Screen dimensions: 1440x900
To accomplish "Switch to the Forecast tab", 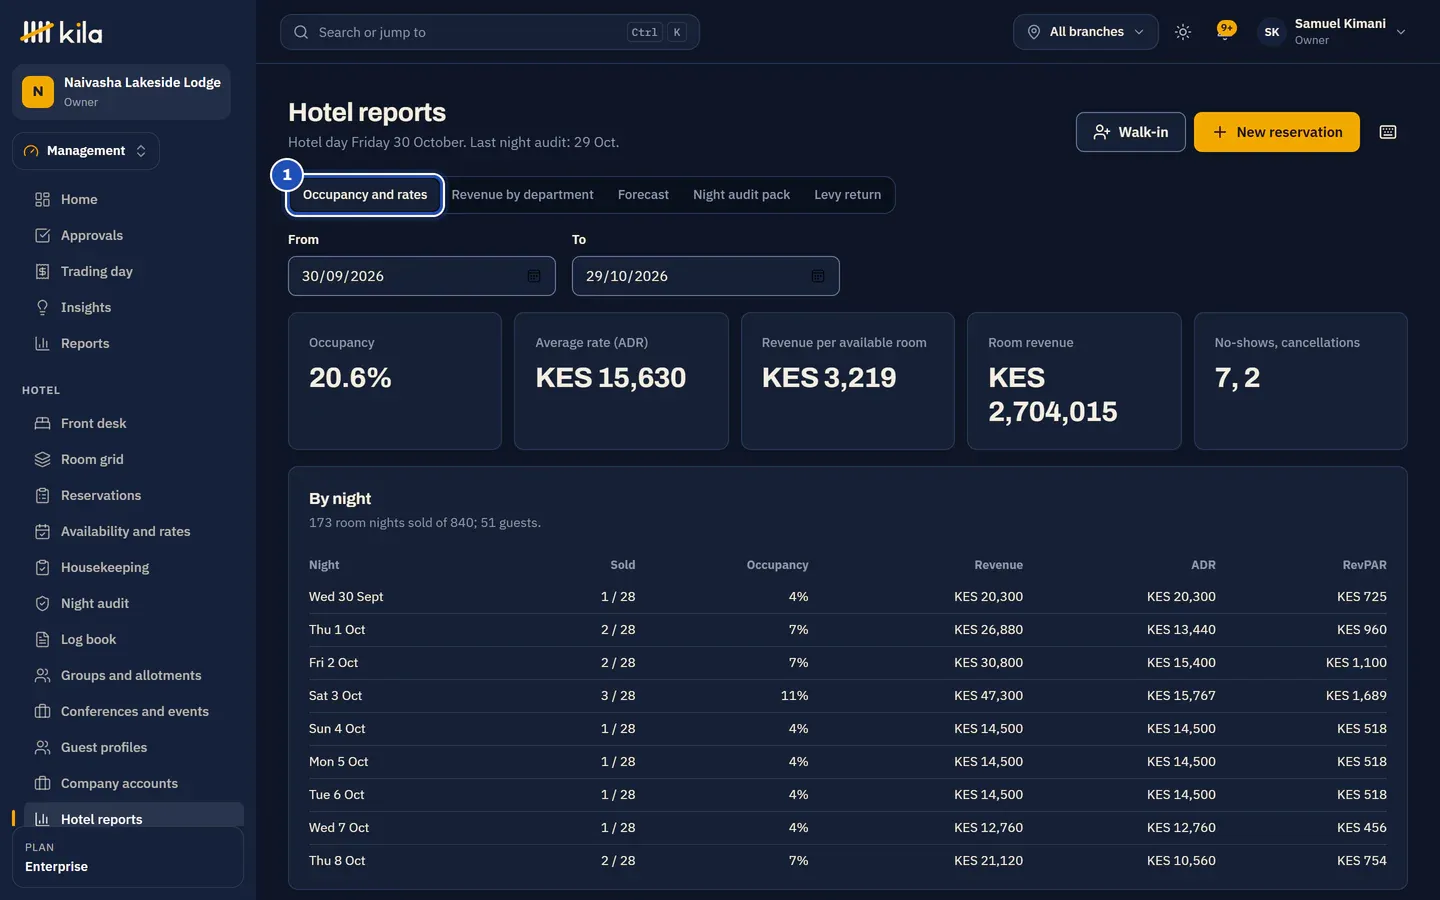I will [x=643, y=195].
